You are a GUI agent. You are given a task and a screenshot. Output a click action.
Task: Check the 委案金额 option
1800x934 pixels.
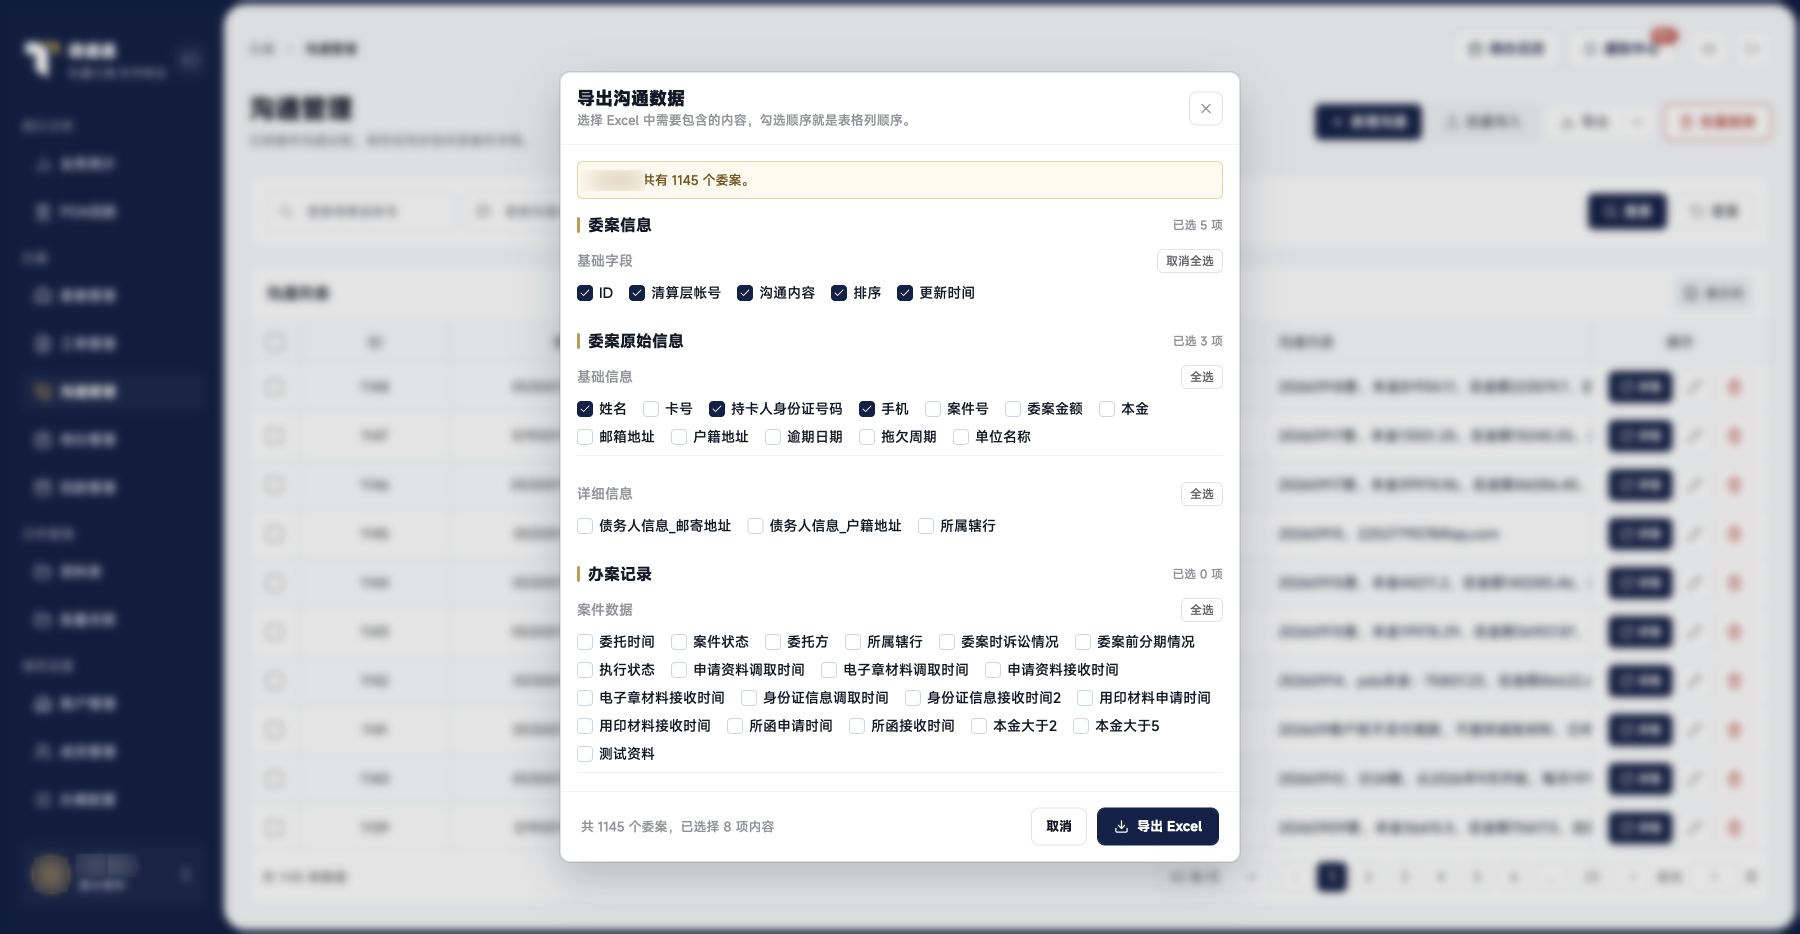coord(1013,409)
